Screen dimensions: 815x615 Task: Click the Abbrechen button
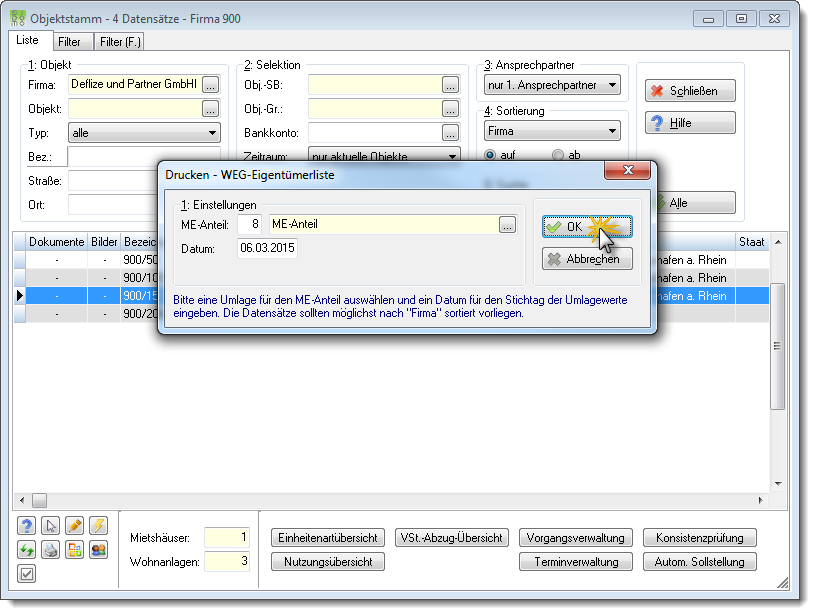pyautogui.click(x=587, y=259)
